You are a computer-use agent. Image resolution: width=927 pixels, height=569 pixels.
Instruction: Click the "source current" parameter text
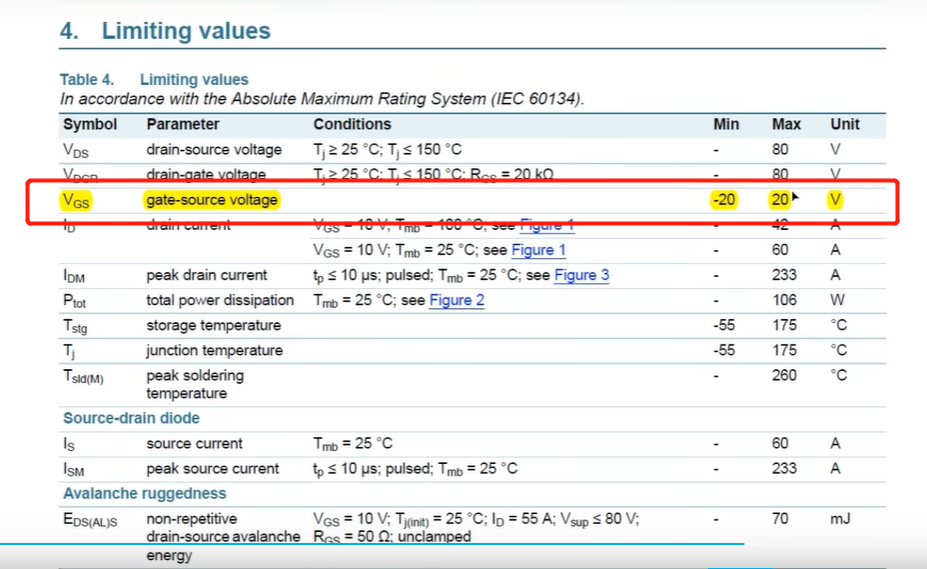[195, 444]
